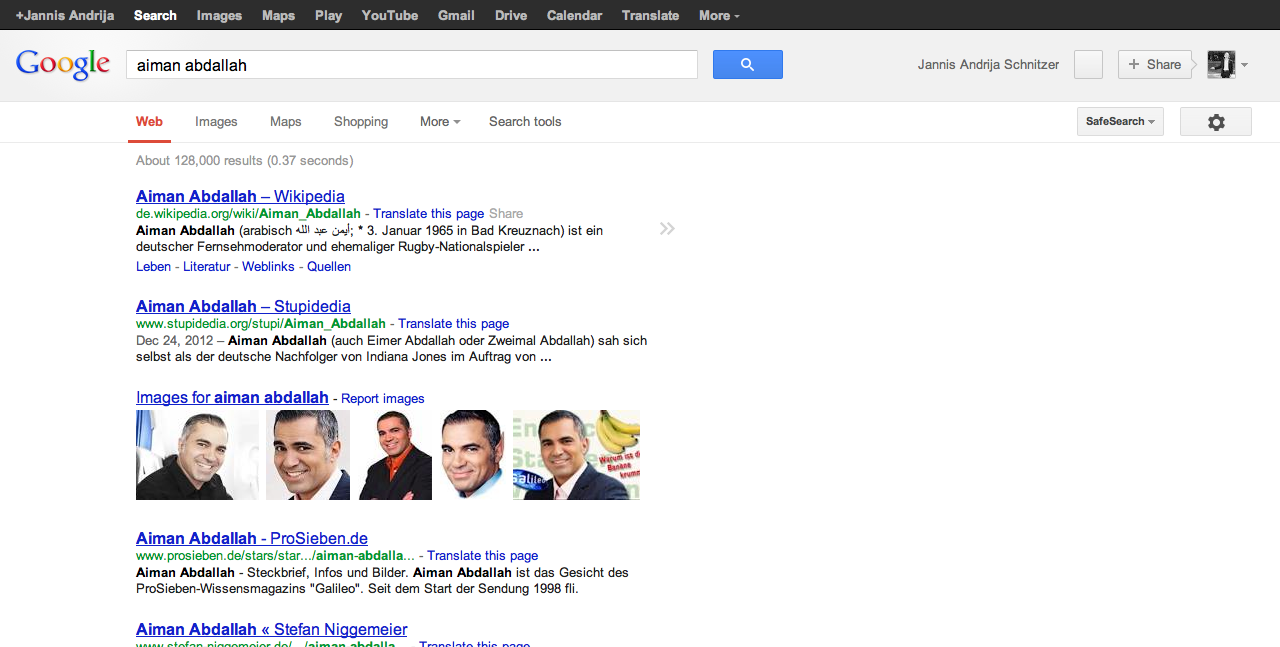Select the Web results tab
The width and height of the screenshot is (1280, 647).
(149, 121)
